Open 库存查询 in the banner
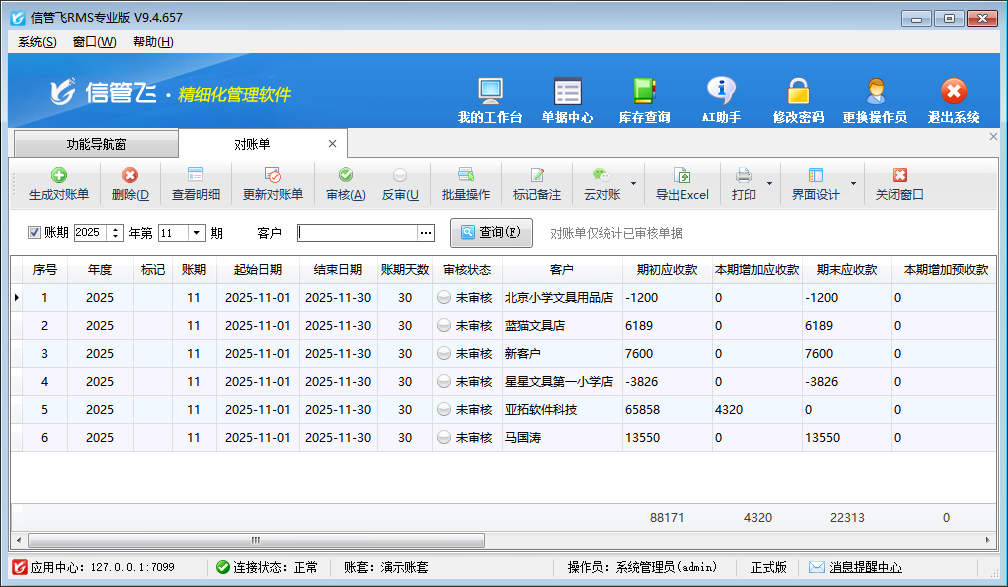The width and height of the screenshot is (1008, 587). (644, 100)
